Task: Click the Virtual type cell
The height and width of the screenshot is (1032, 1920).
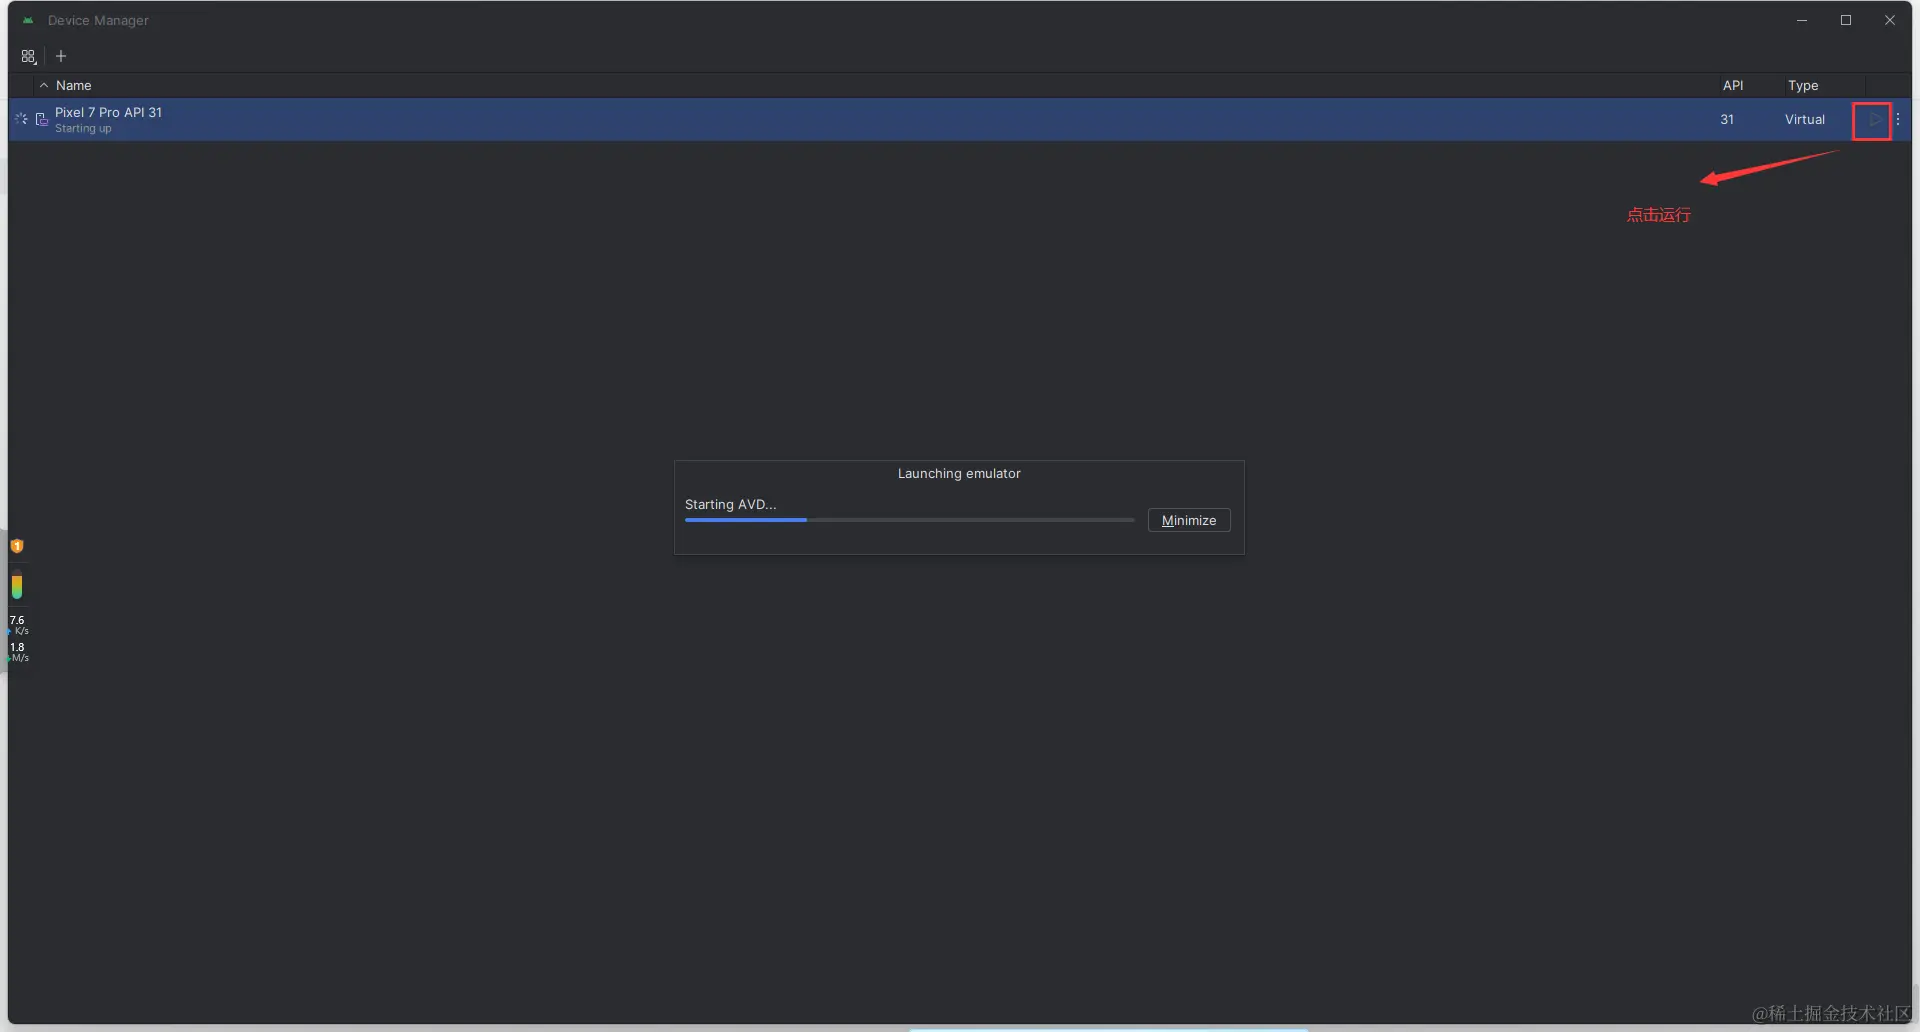Action: (1804, 119)
